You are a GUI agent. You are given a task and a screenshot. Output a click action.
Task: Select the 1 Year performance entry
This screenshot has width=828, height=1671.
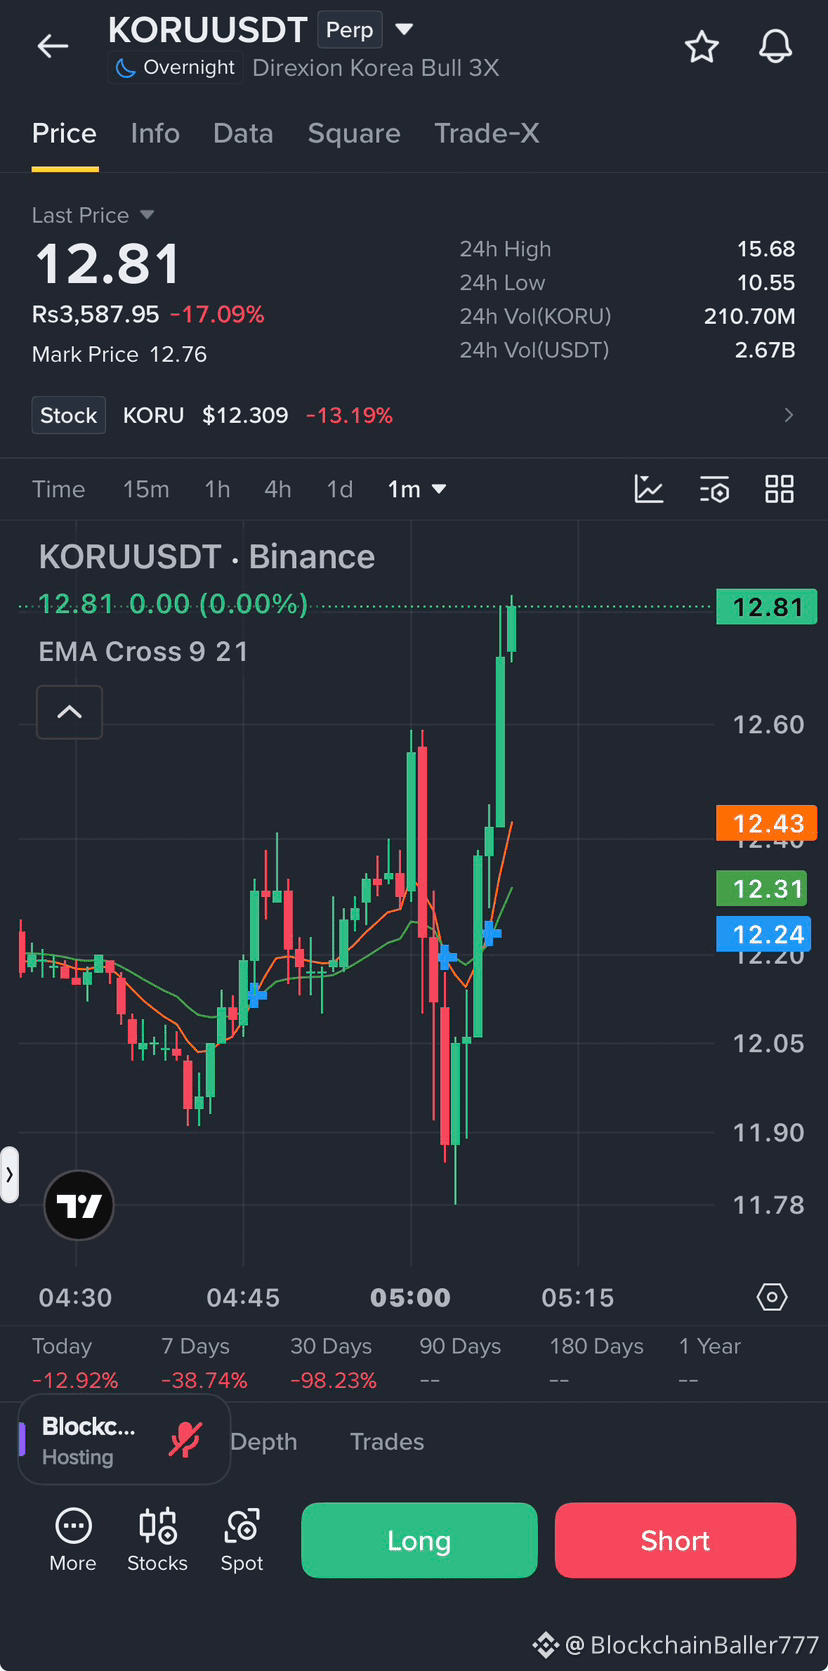710,1363
